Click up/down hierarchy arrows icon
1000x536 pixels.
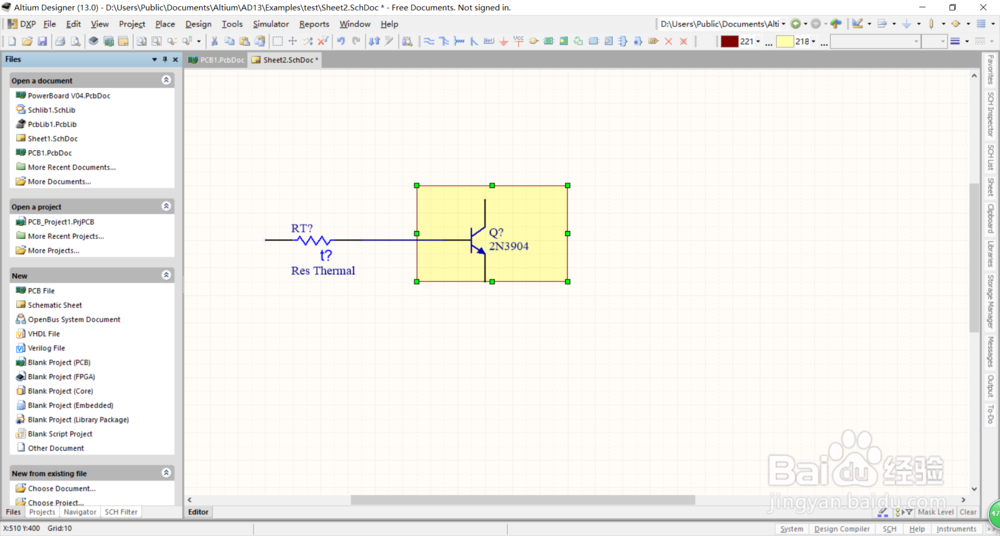[375, 41]
